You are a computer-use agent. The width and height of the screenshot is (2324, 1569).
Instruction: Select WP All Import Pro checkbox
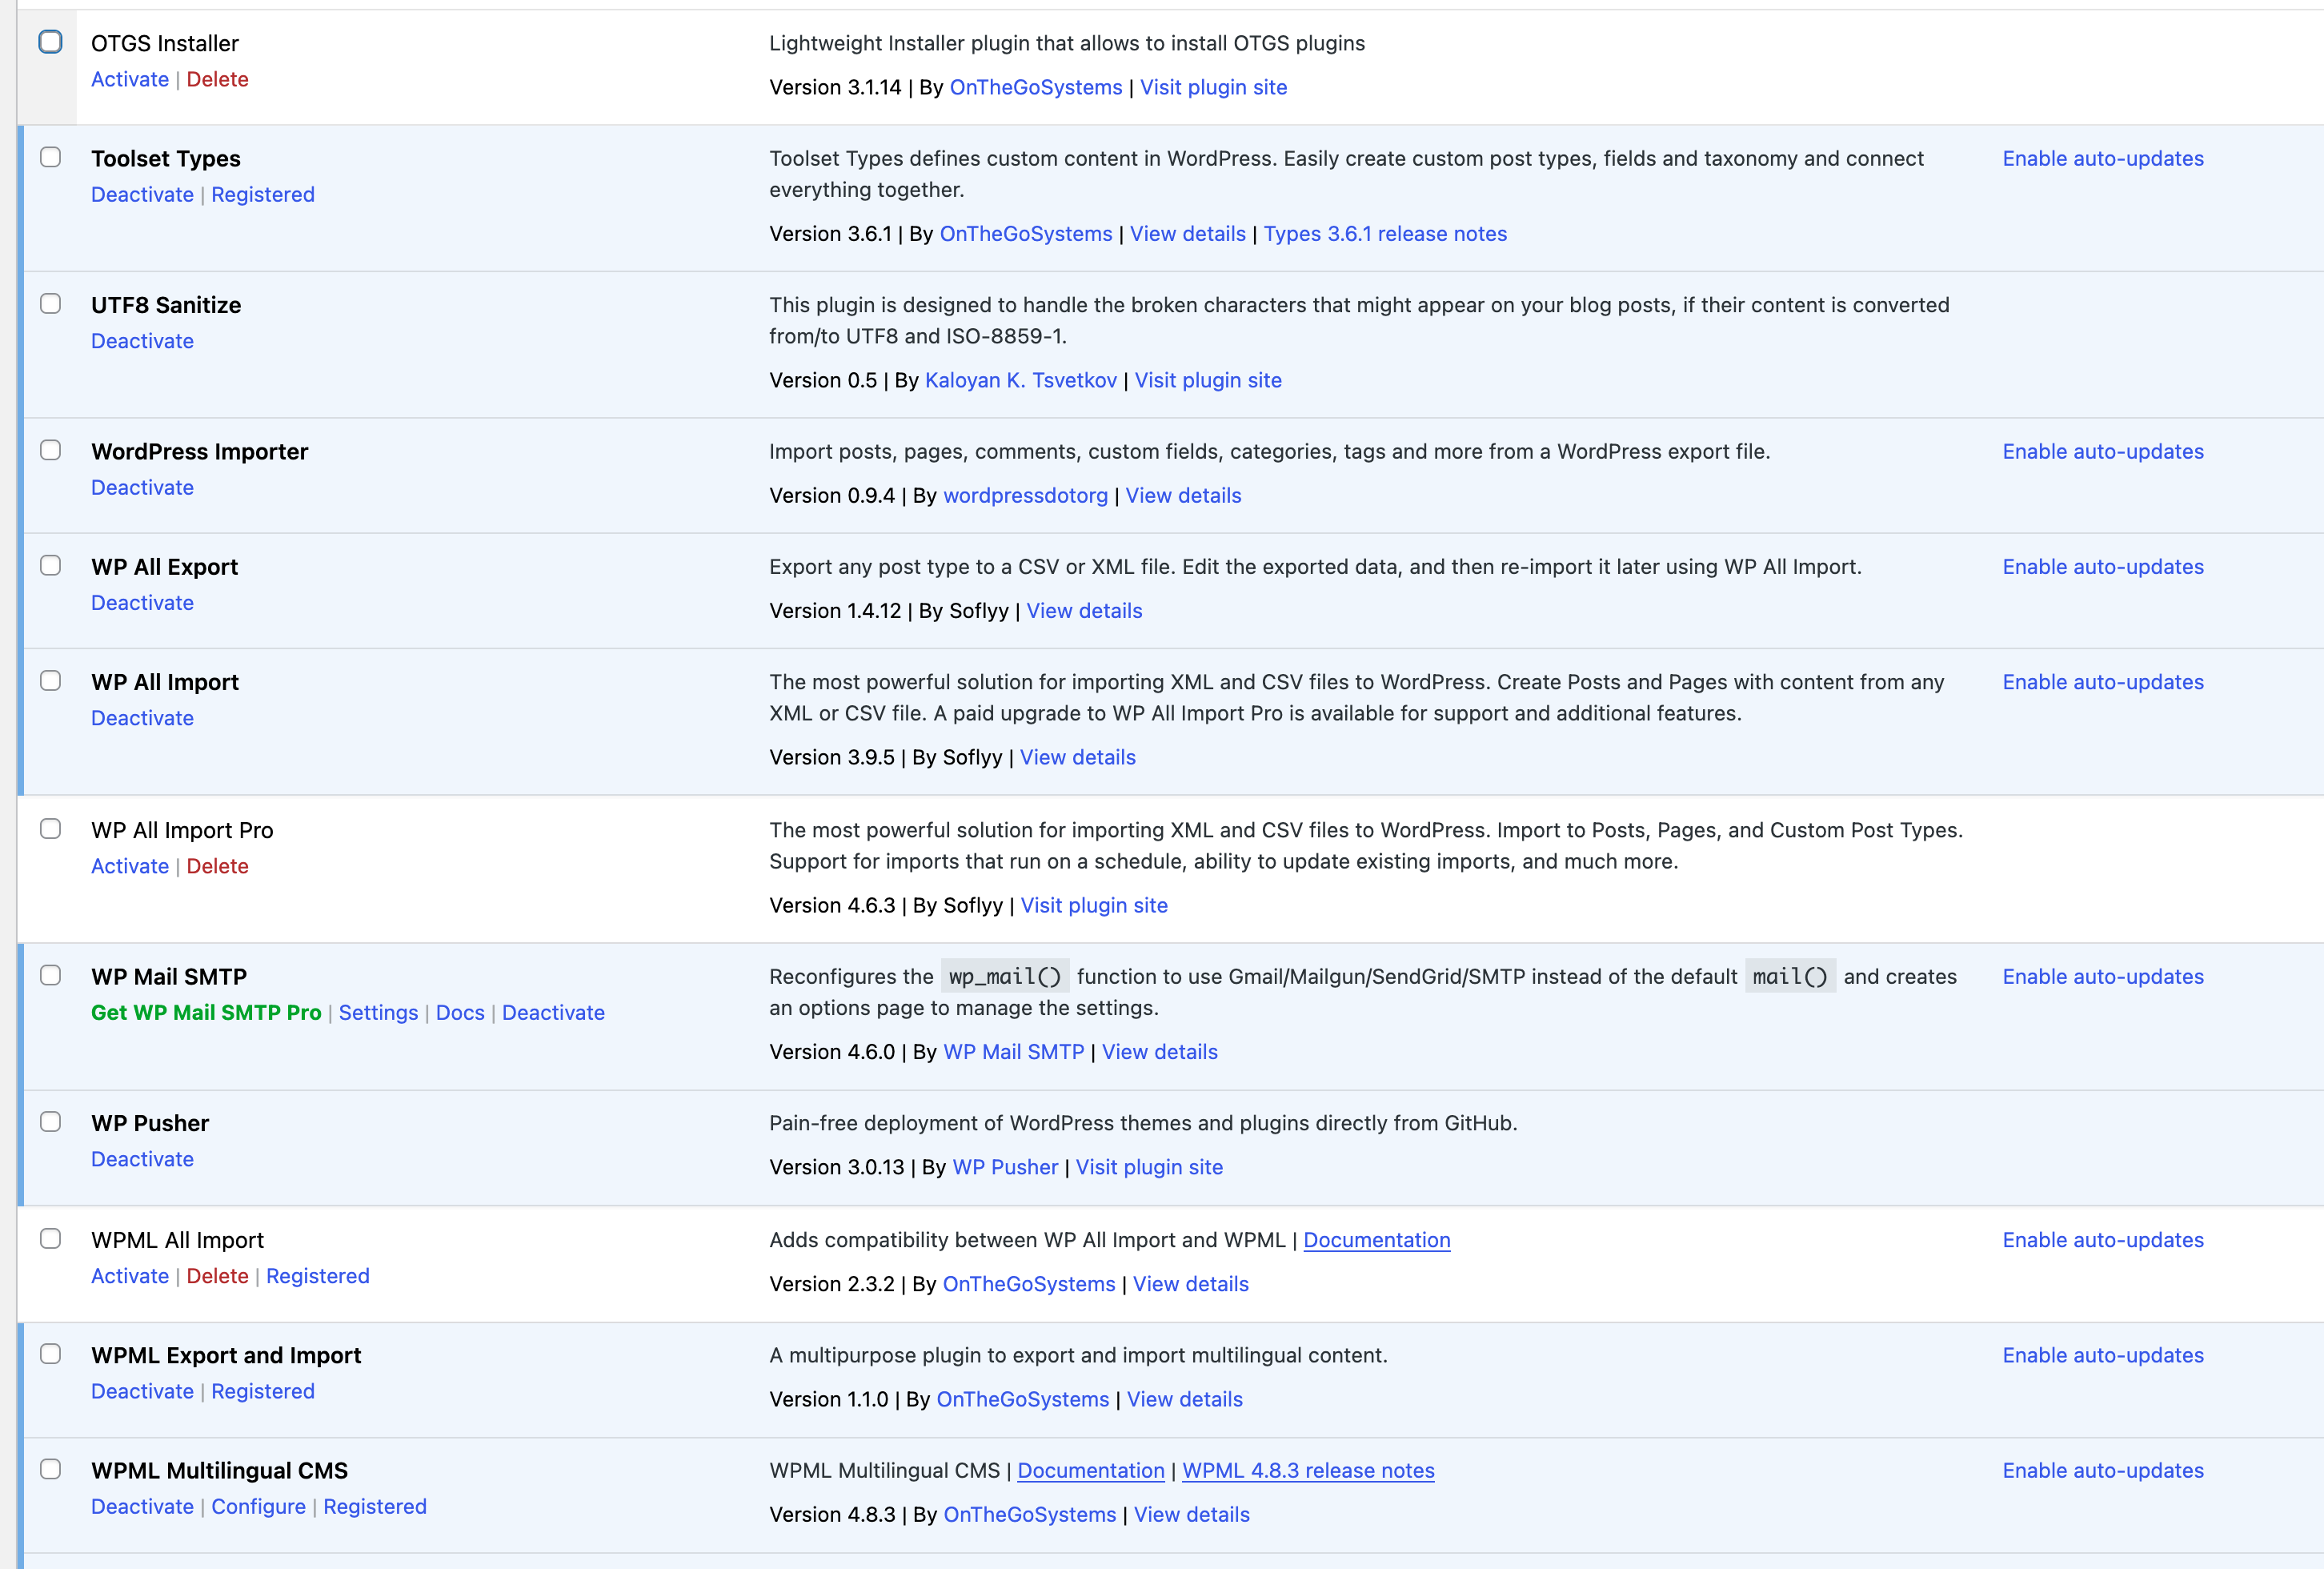[50, 828]
